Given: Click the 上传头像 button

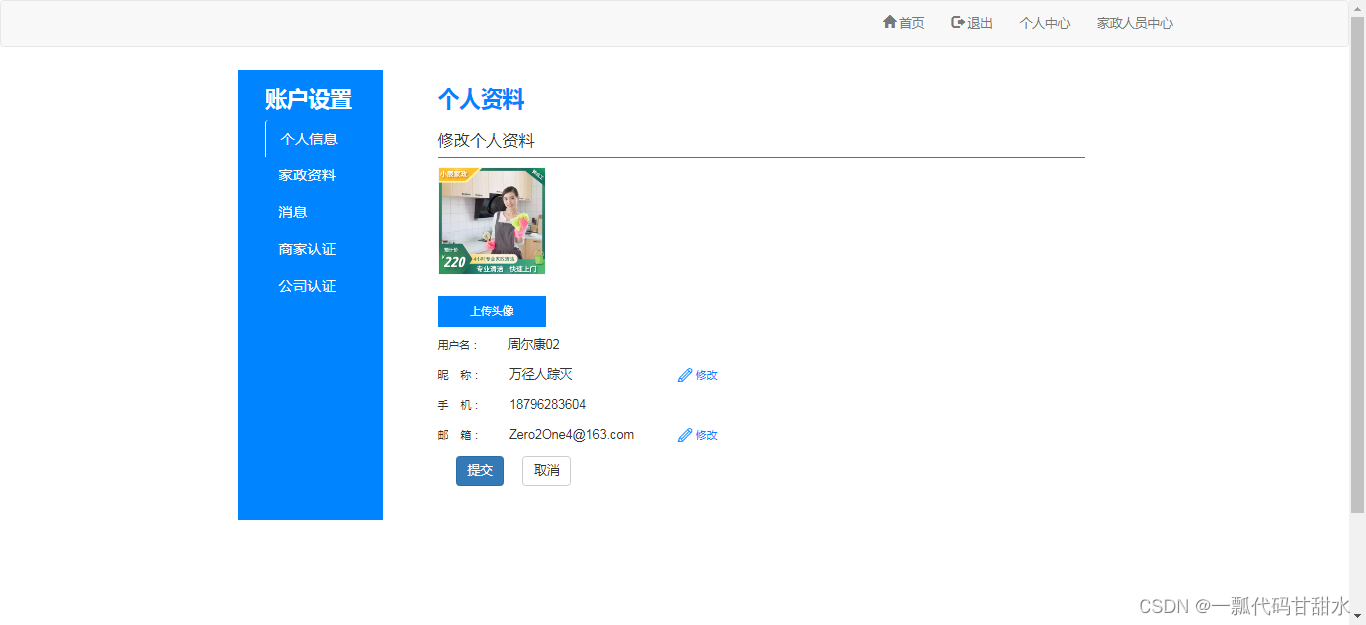Looking at the screenshot, I should pos(492,311).
